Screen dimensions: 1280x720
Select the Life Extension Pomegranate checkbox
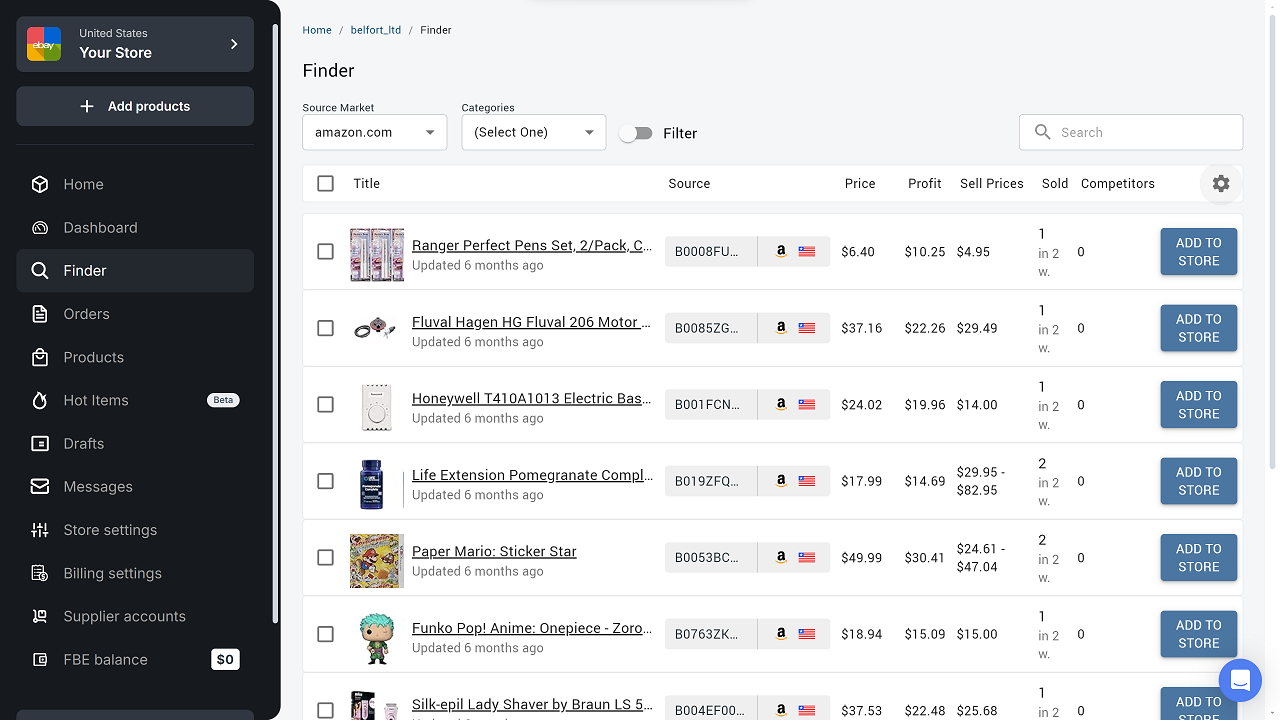(325, 481)
